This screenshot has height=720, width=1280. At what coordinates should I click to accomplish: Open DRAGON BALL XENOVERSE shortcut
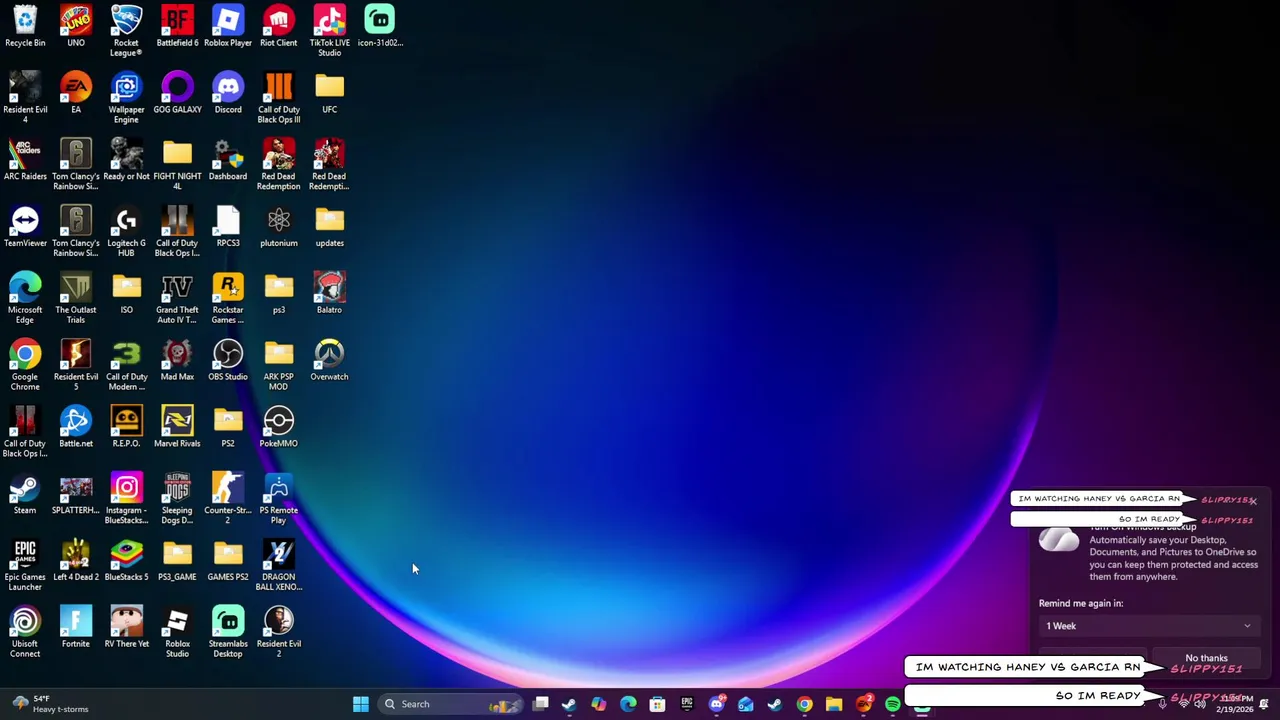(x=279, y=566)
